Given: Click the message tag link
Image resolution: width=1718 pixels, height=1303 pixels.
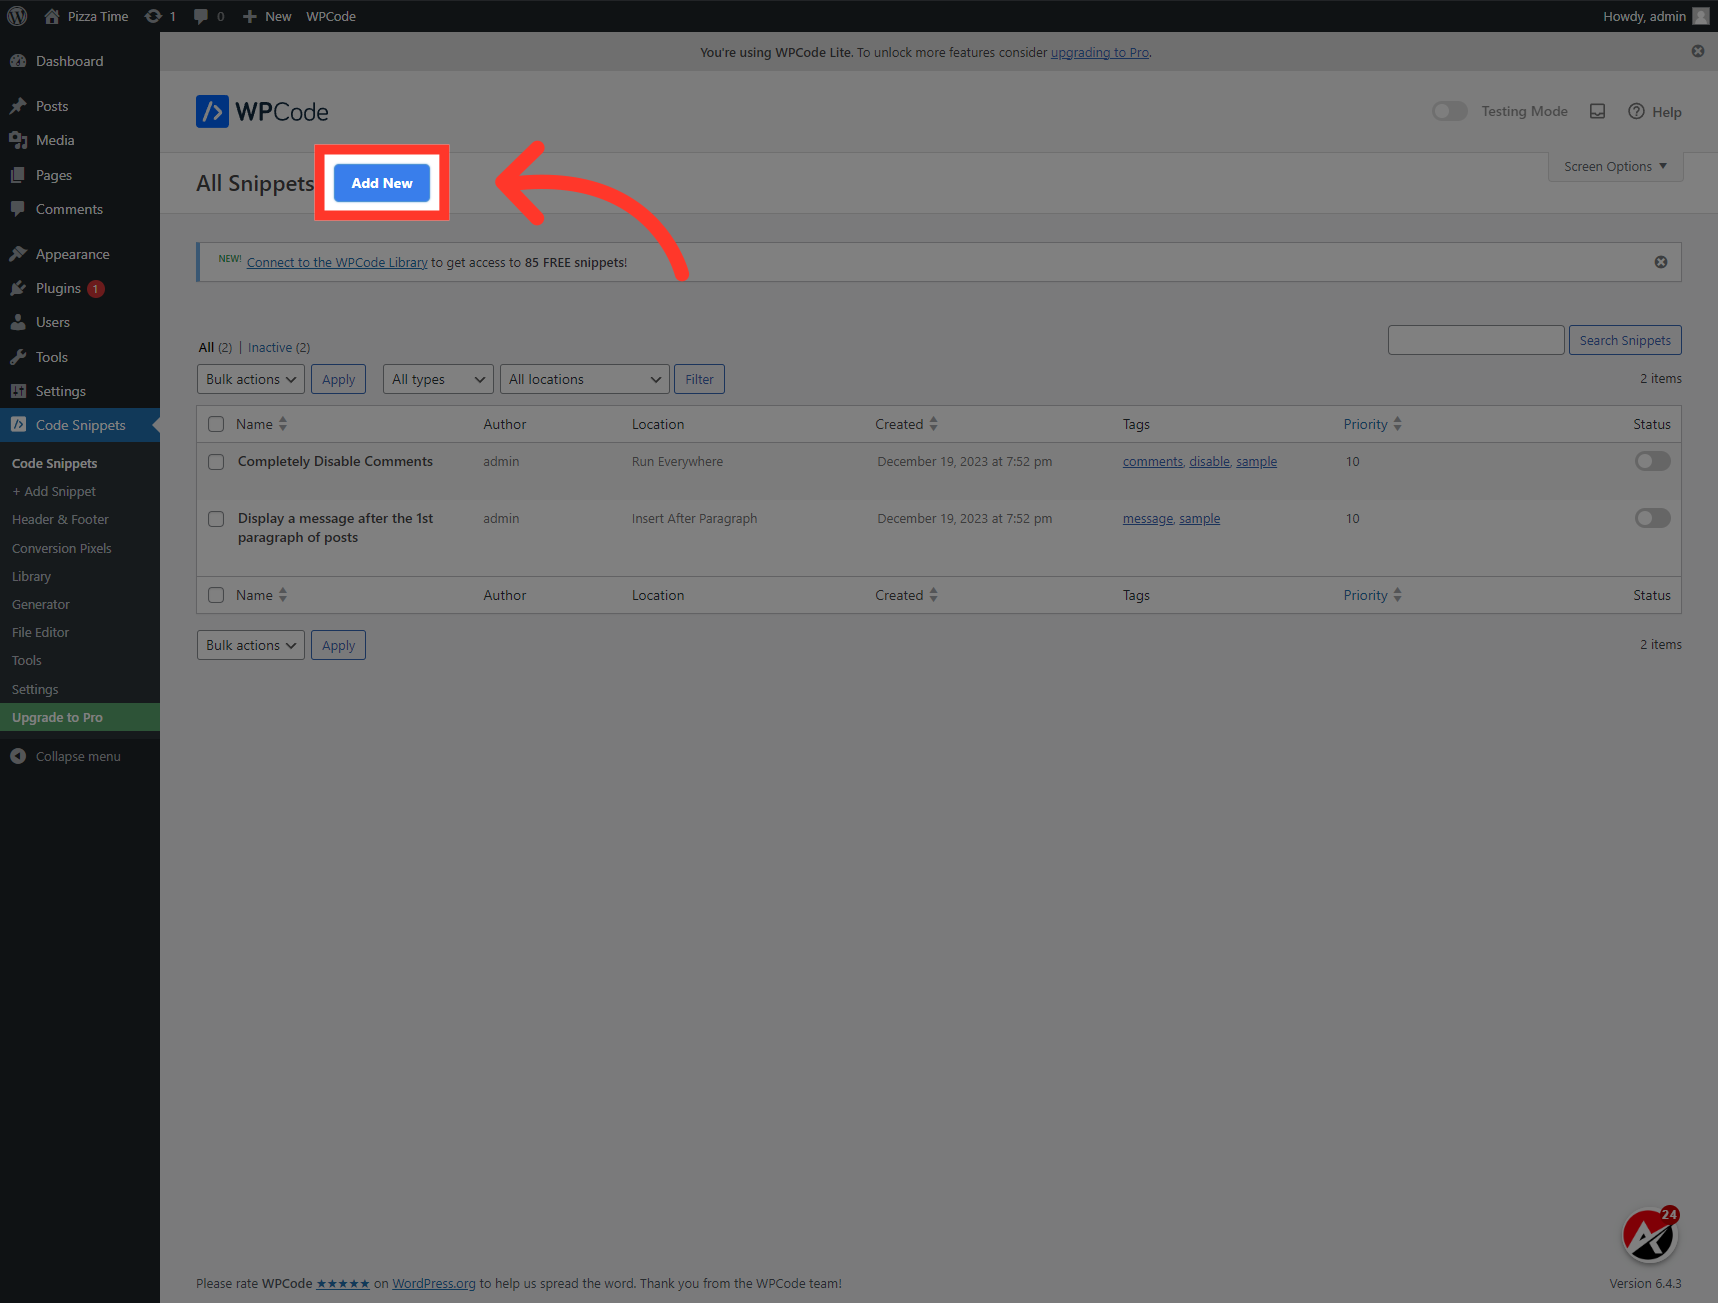Looking at the screenshot, I should pos(1148,518).
